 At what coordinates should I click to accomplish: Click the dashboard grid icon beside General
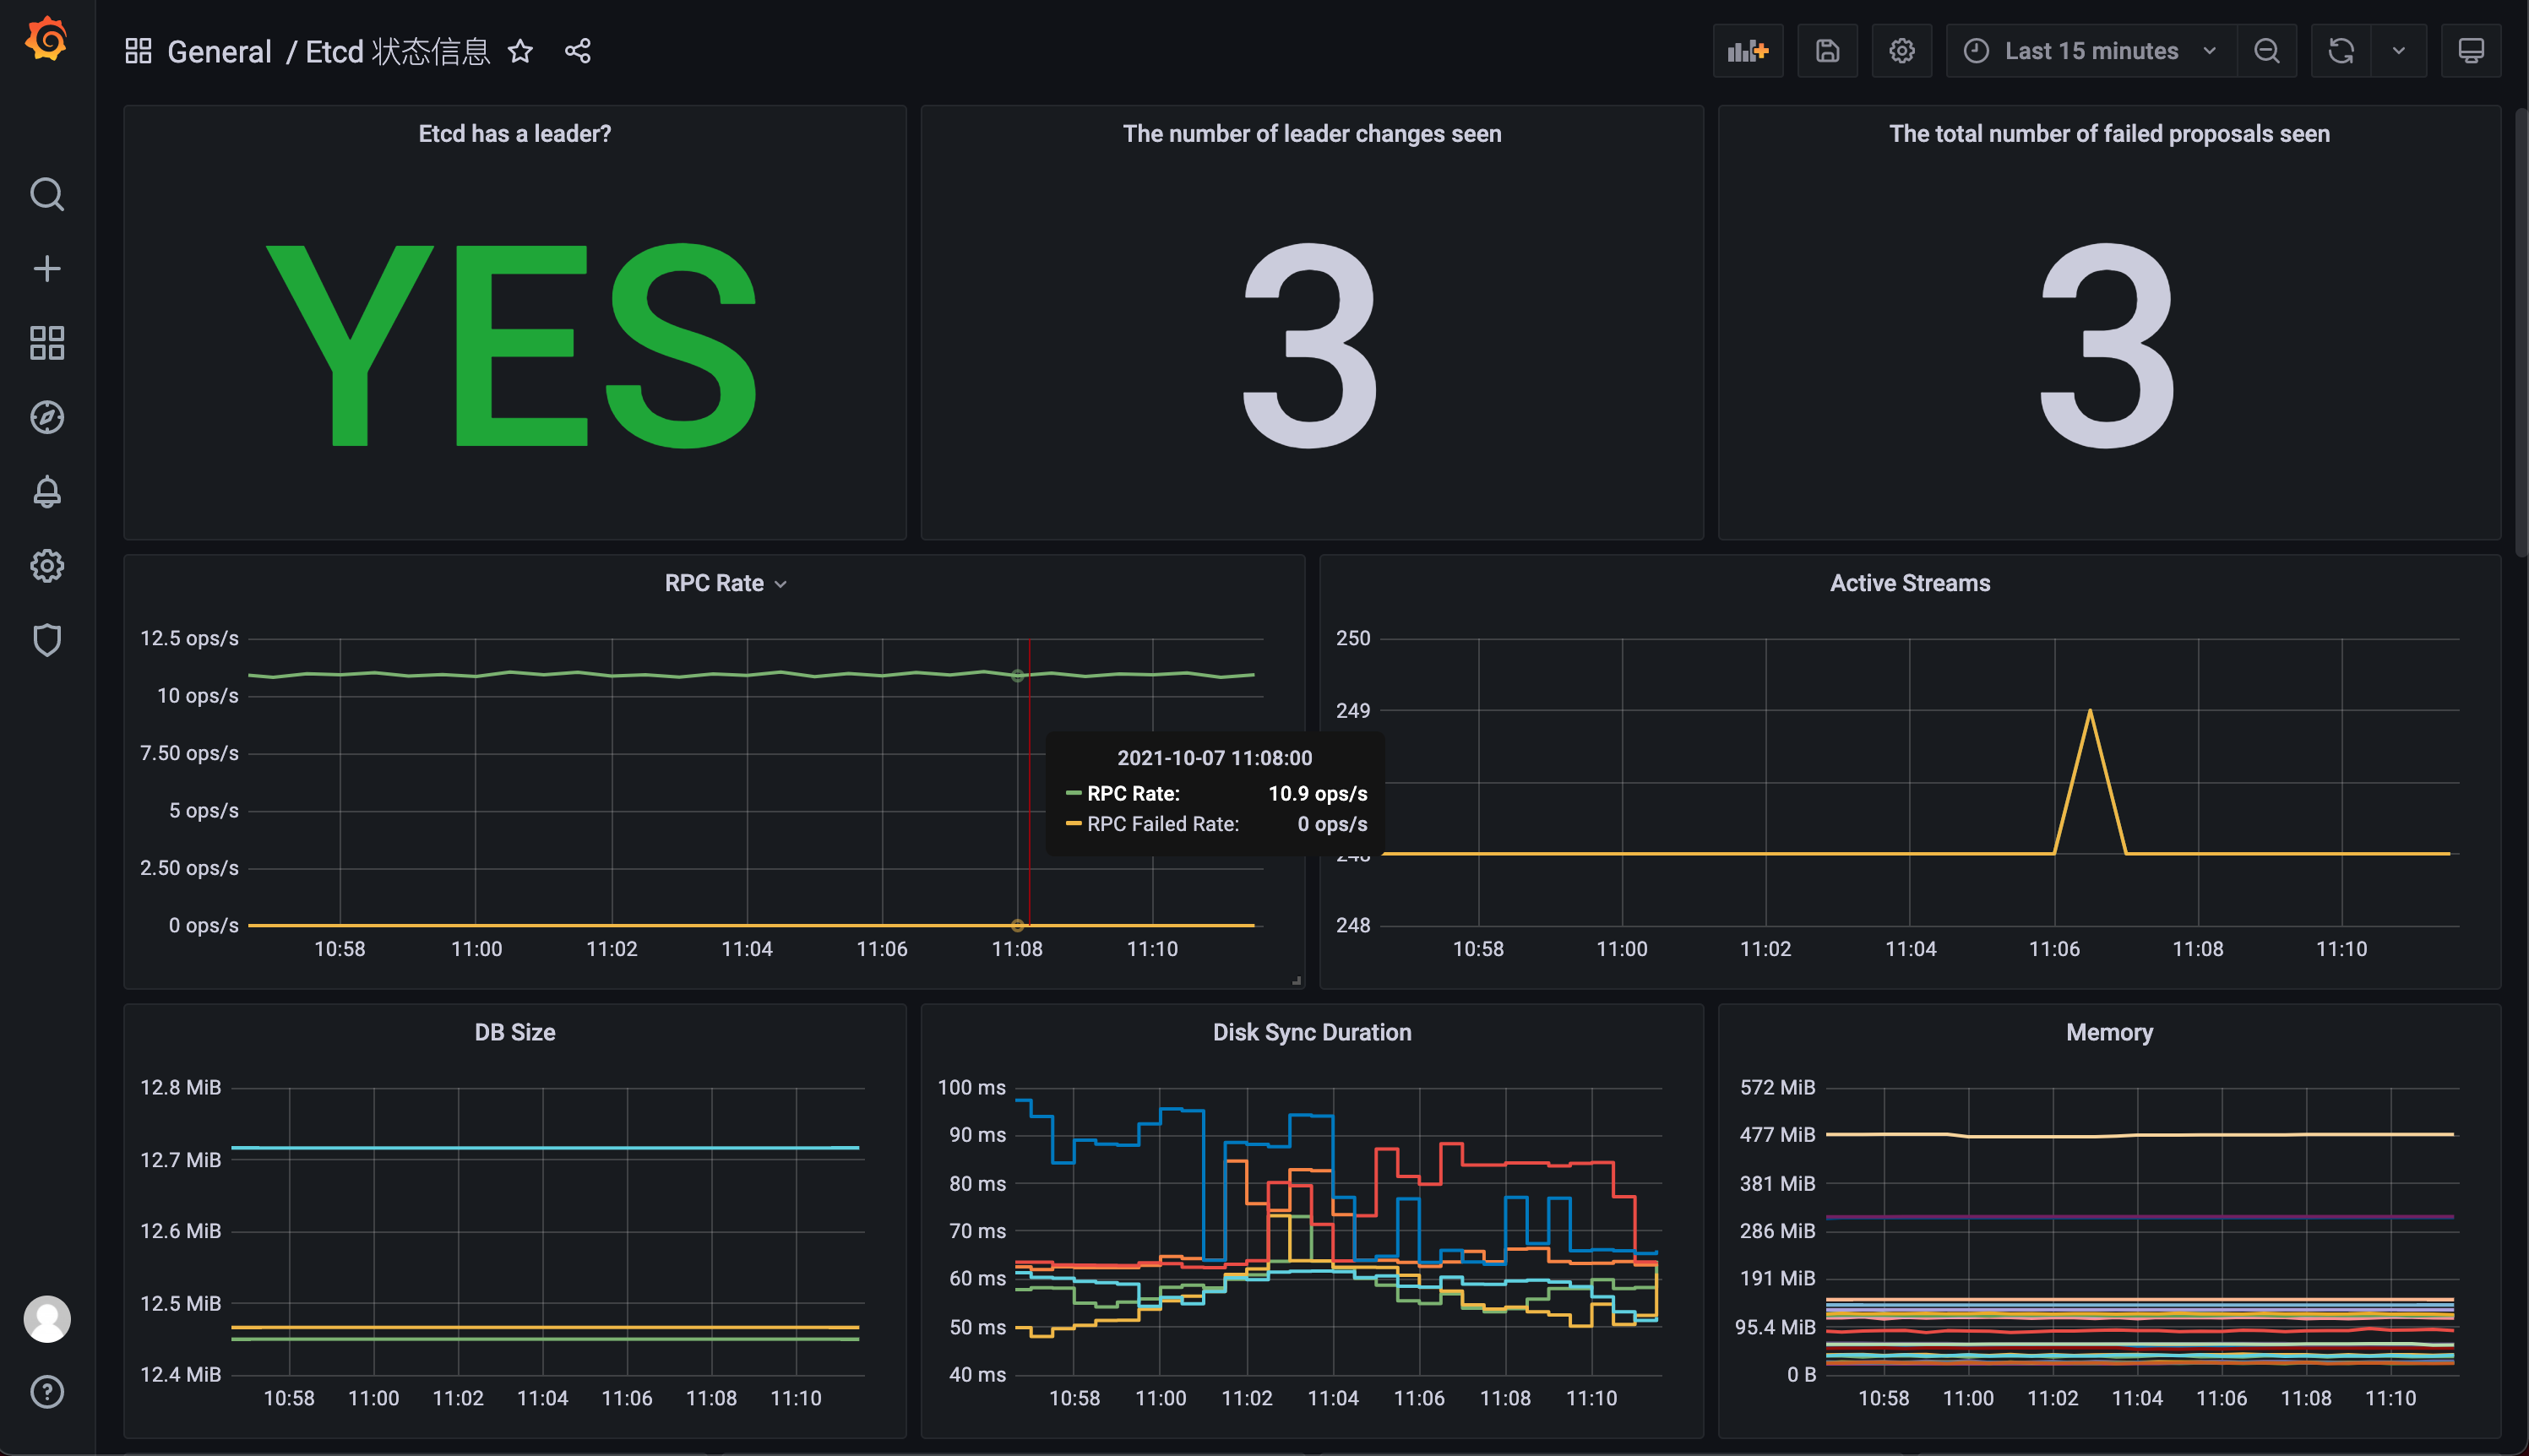tap(138, 51)
